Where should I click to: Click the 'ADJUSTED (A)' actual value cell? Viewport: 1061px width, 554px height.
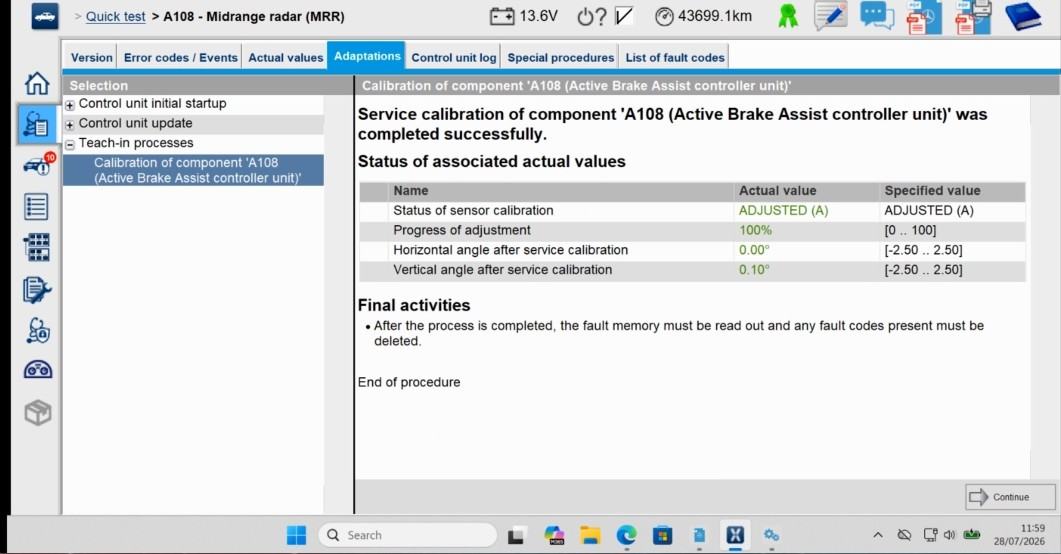(x=783, y=210)
